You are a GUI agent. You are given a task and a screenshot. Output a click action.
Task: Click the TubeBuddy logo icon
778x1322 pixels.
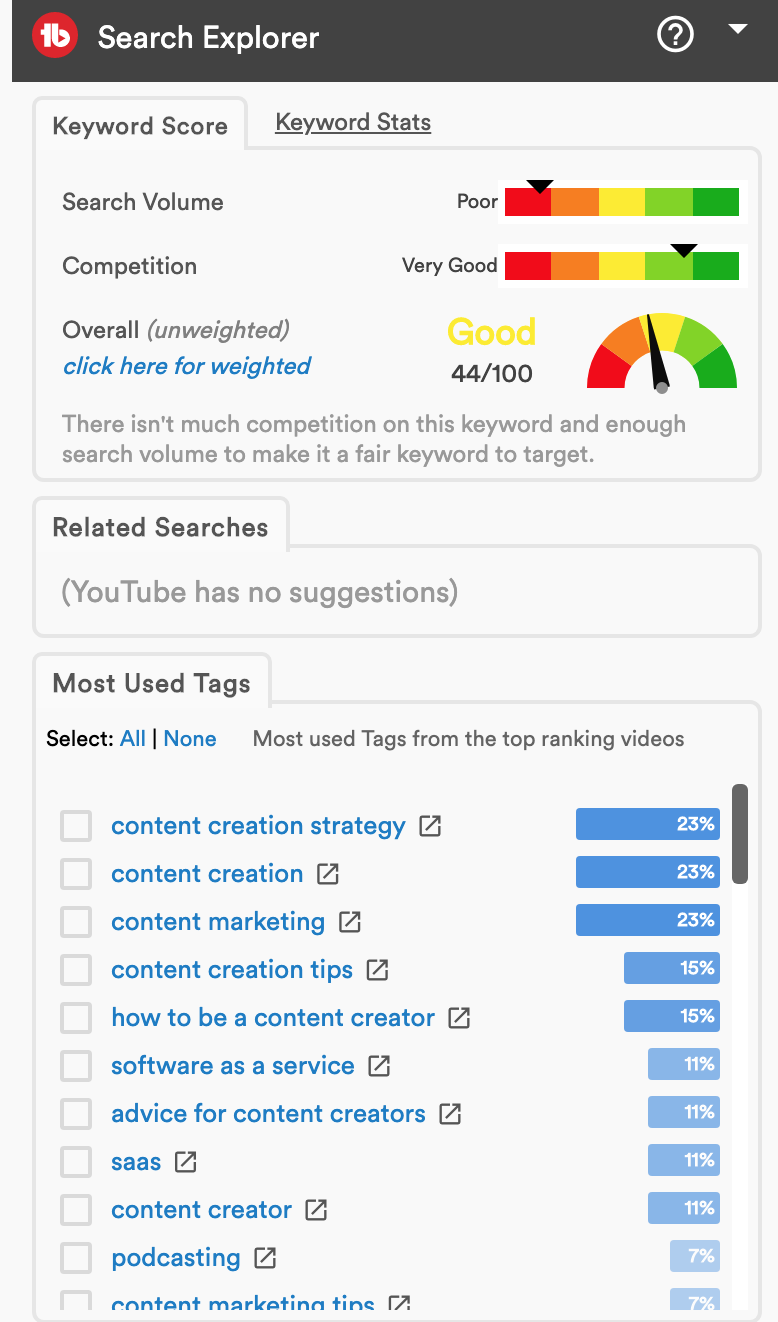tap(55, 38)
